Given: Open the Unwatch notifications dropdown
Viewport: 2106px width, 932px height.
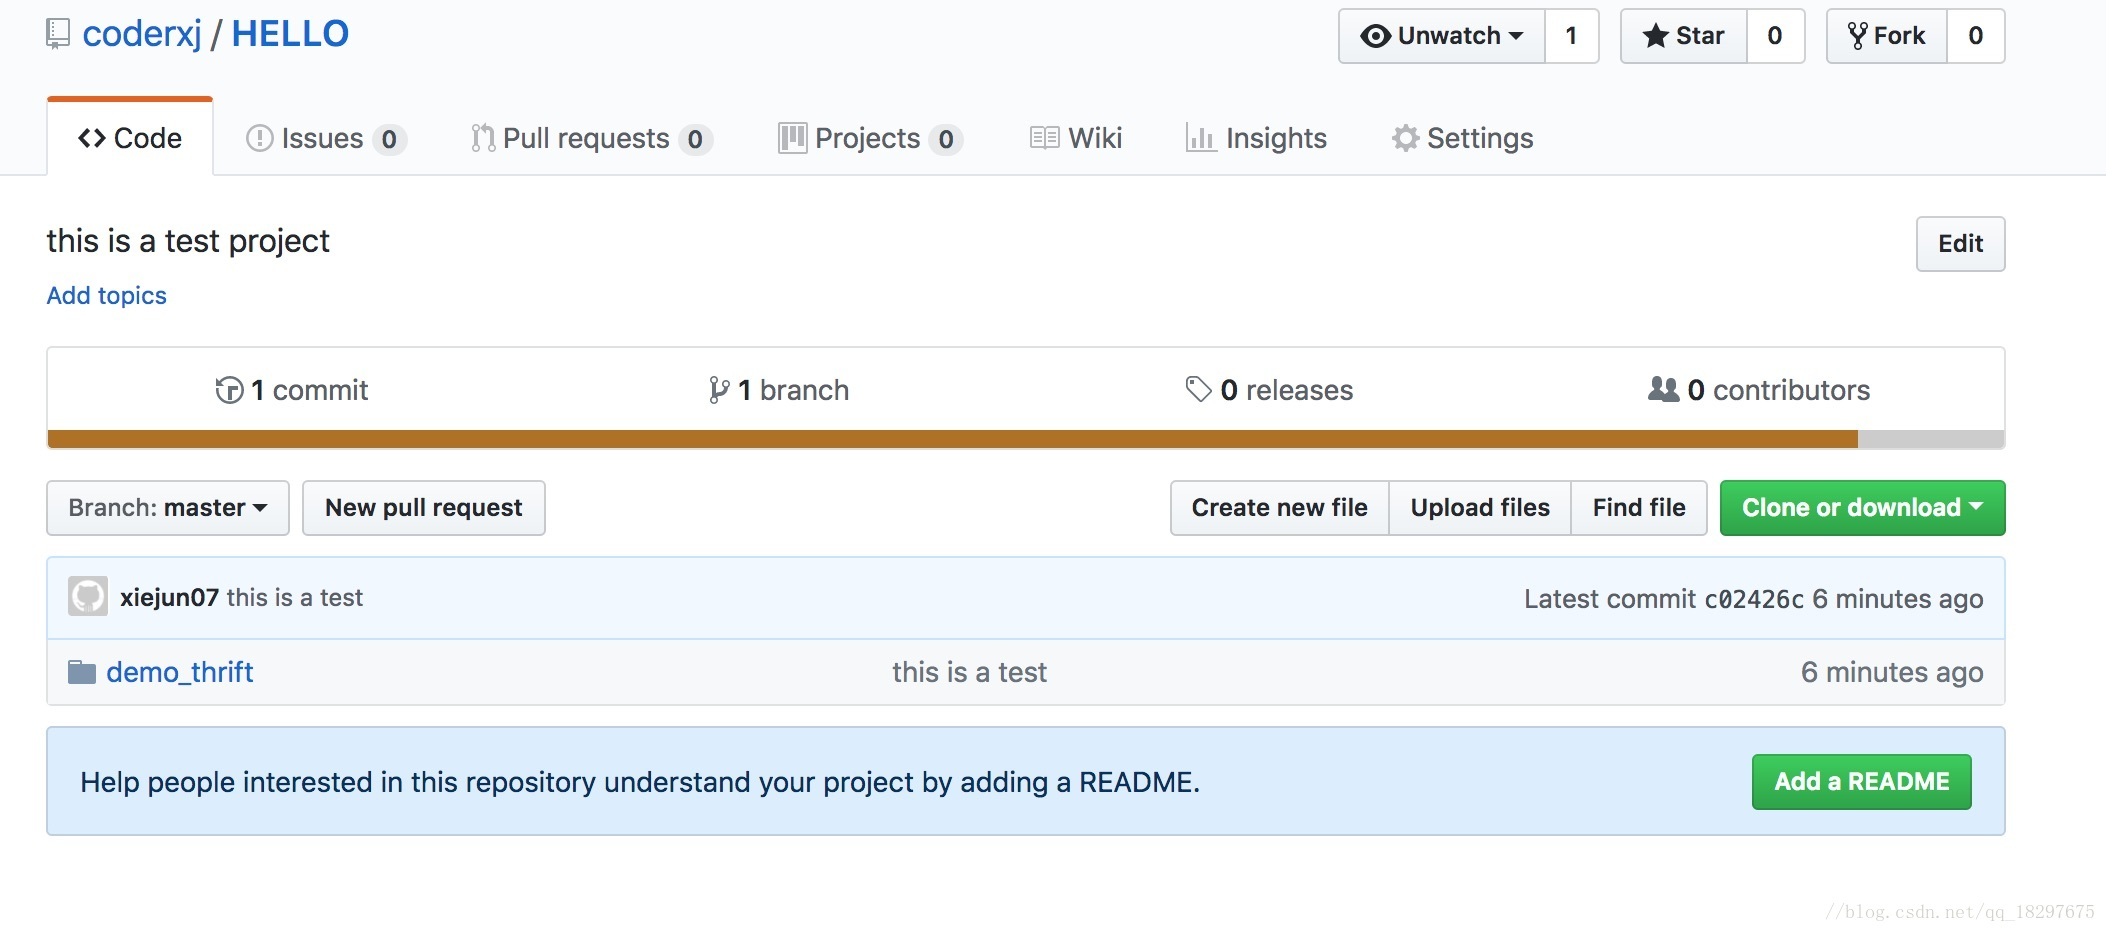Looking at the screenshot, I should [x=1442, y=36].
